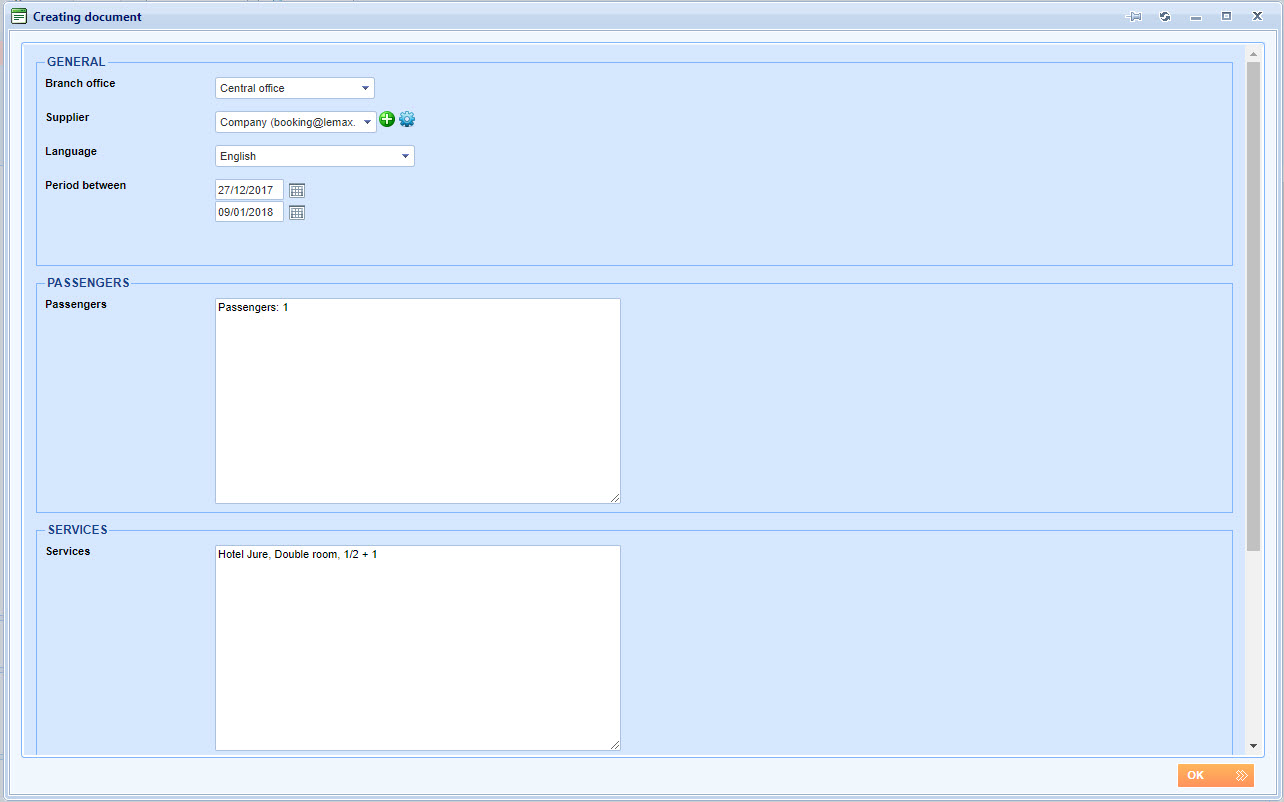The height and width of the screenshot is (802, 1284).
Task: Open supplier settings gear icon
Action: coord(407,120)
